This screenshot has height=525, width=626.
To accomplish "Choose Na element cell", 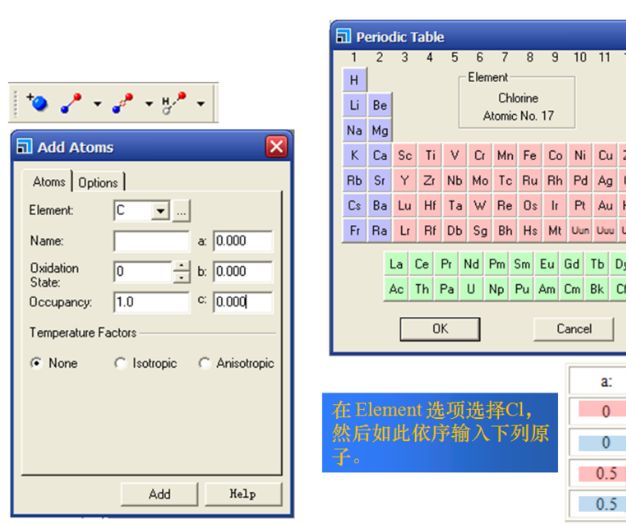I will (x=355, y=131).
